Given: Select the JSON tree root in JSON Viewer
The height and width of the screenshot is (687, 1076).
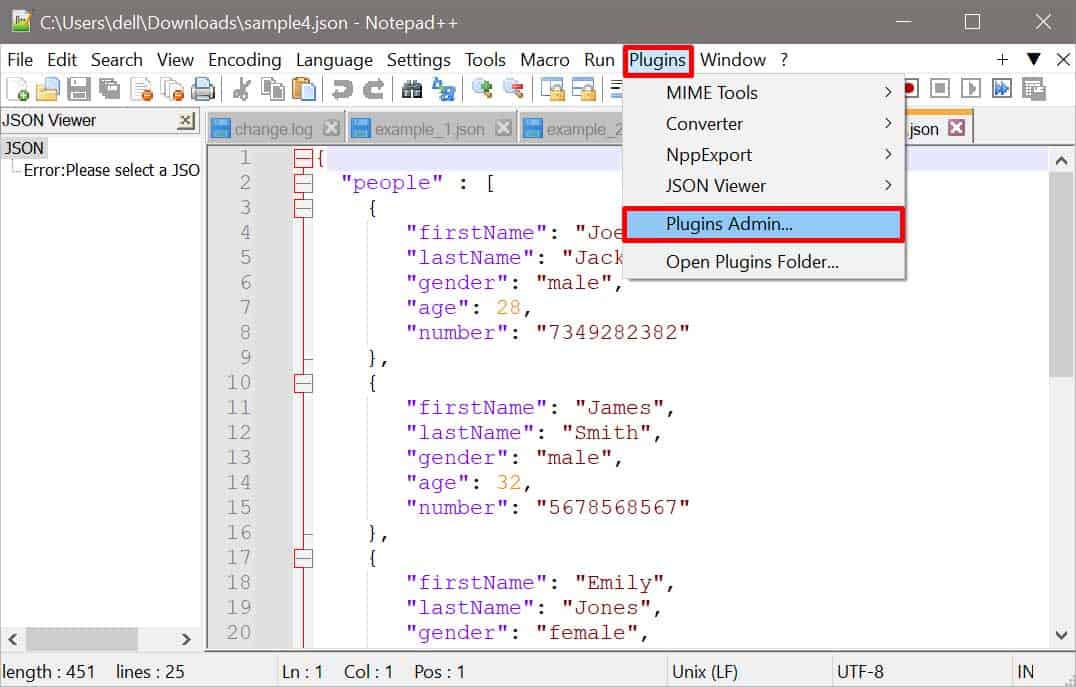Looking at the screenshot, I should [x=24, y=148].
